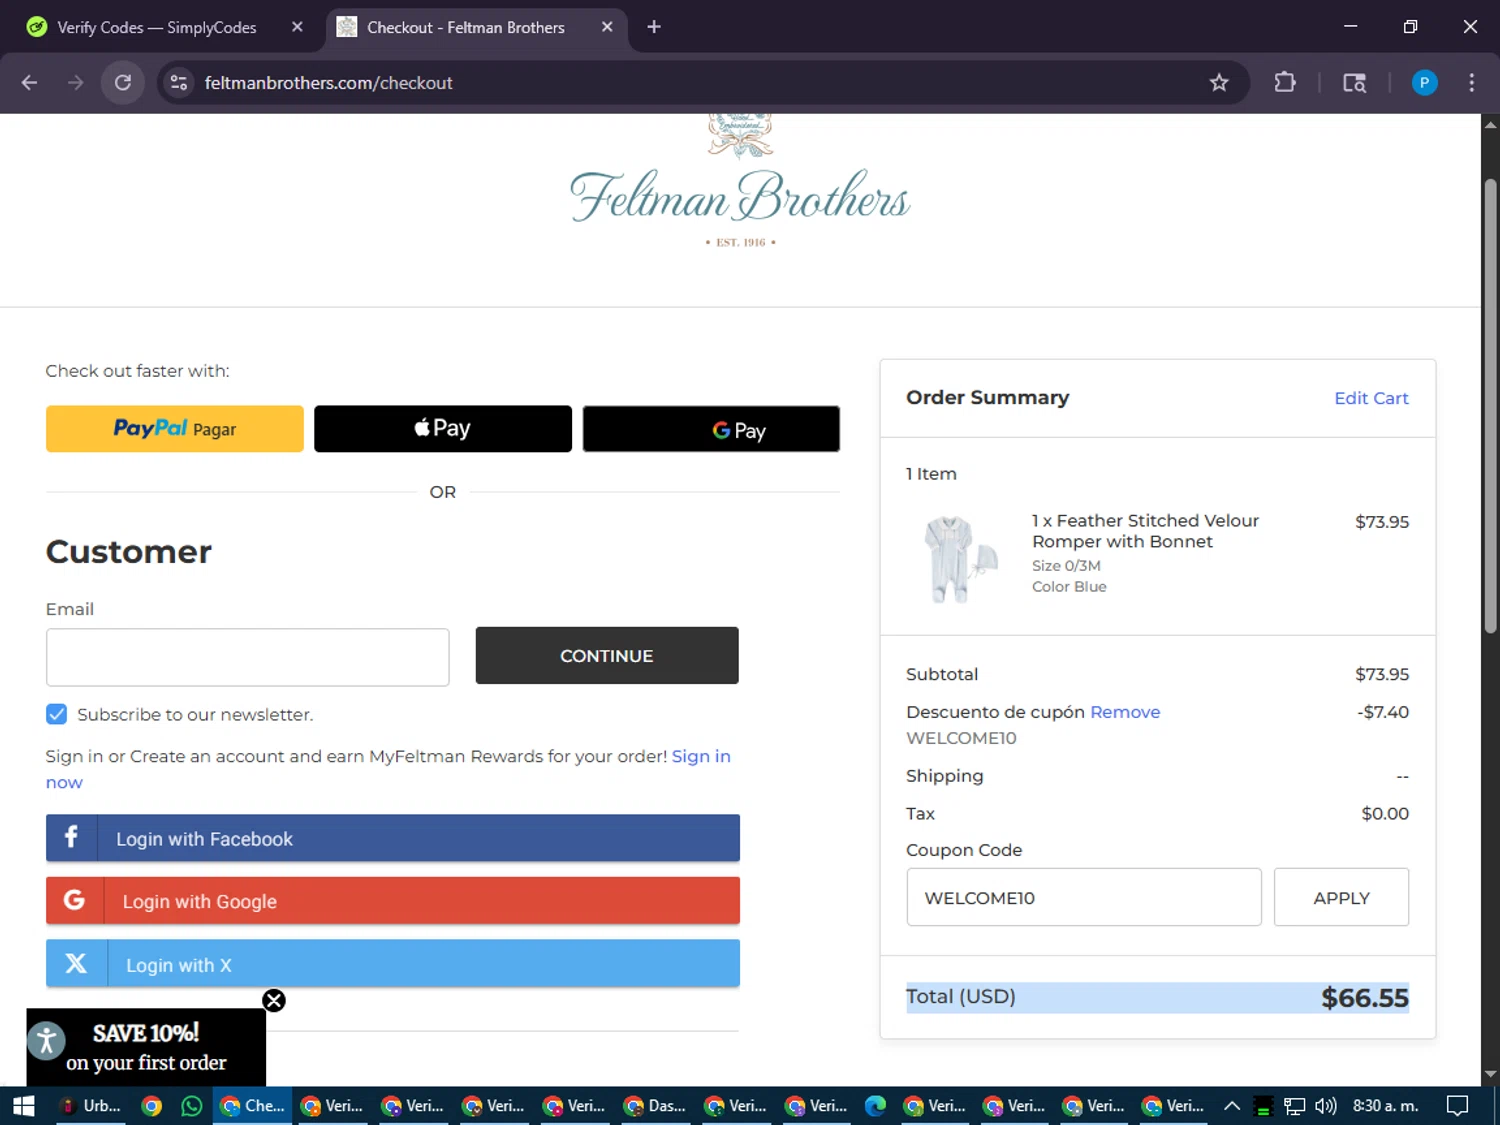Login with Facebook
1500x1125 pixels.
click(393, 838)
